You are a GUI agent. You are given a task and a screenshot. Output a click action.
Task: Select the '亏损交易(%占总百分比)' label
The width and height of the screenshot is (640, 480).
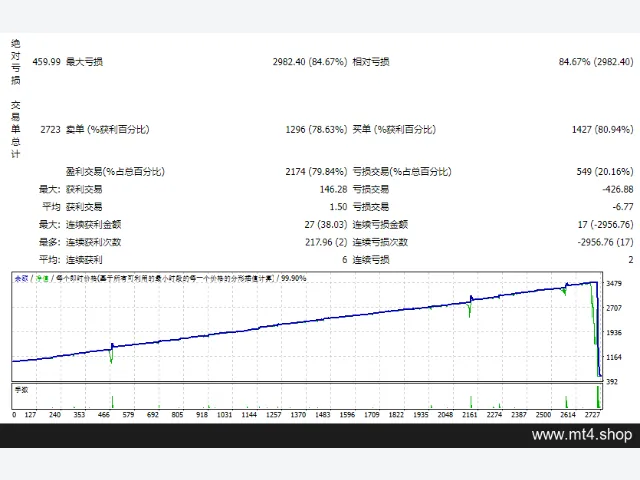pyautogui.click(x=402, y=171)
